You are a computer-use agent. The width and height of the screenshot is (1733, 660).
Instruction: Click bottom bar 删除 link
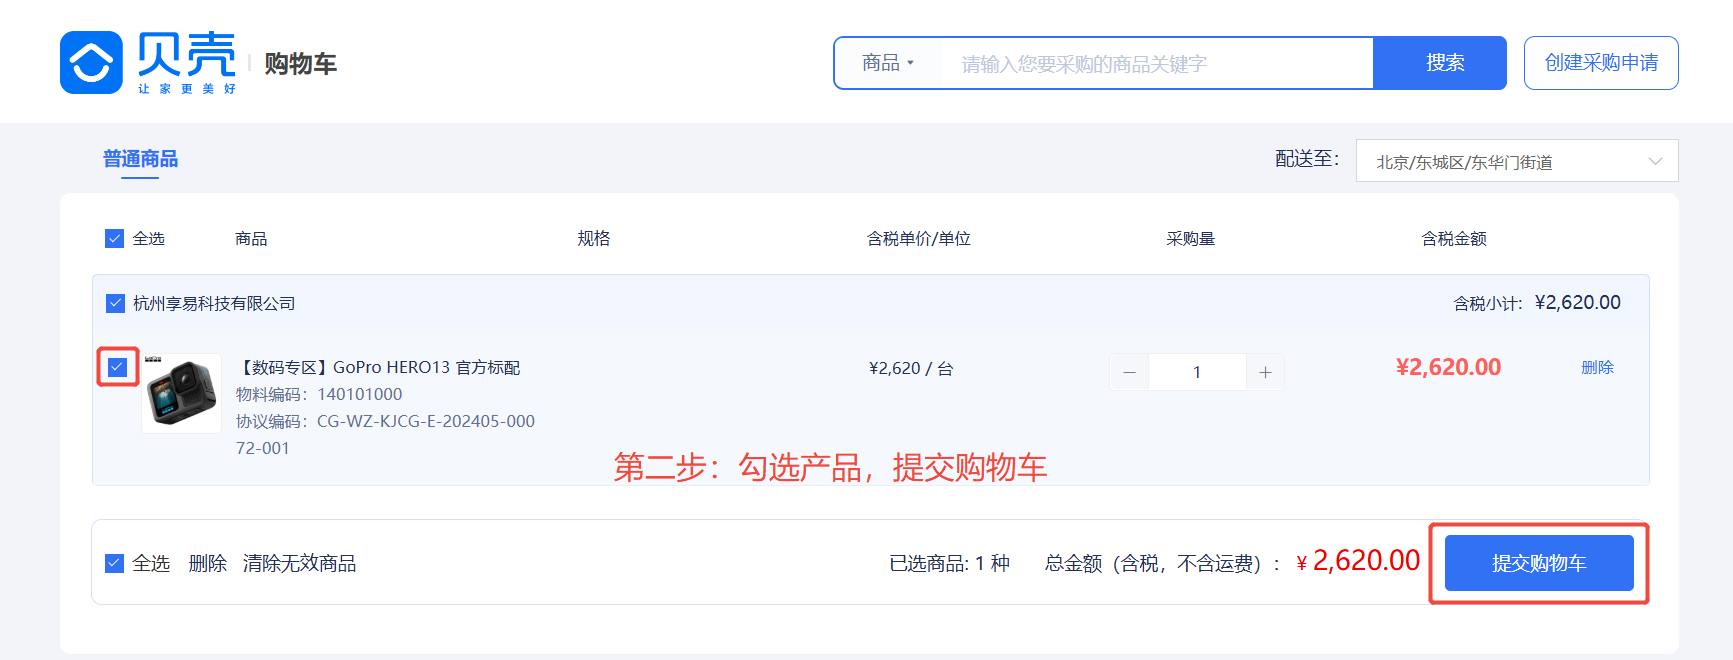pyautogui.click(x=207, y=563)
